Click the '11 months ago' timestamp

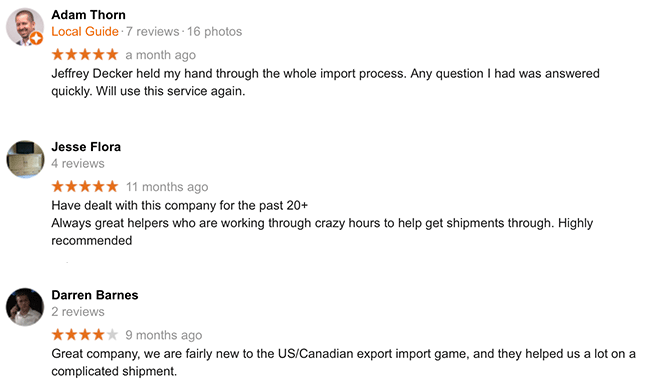coord(167,187)
